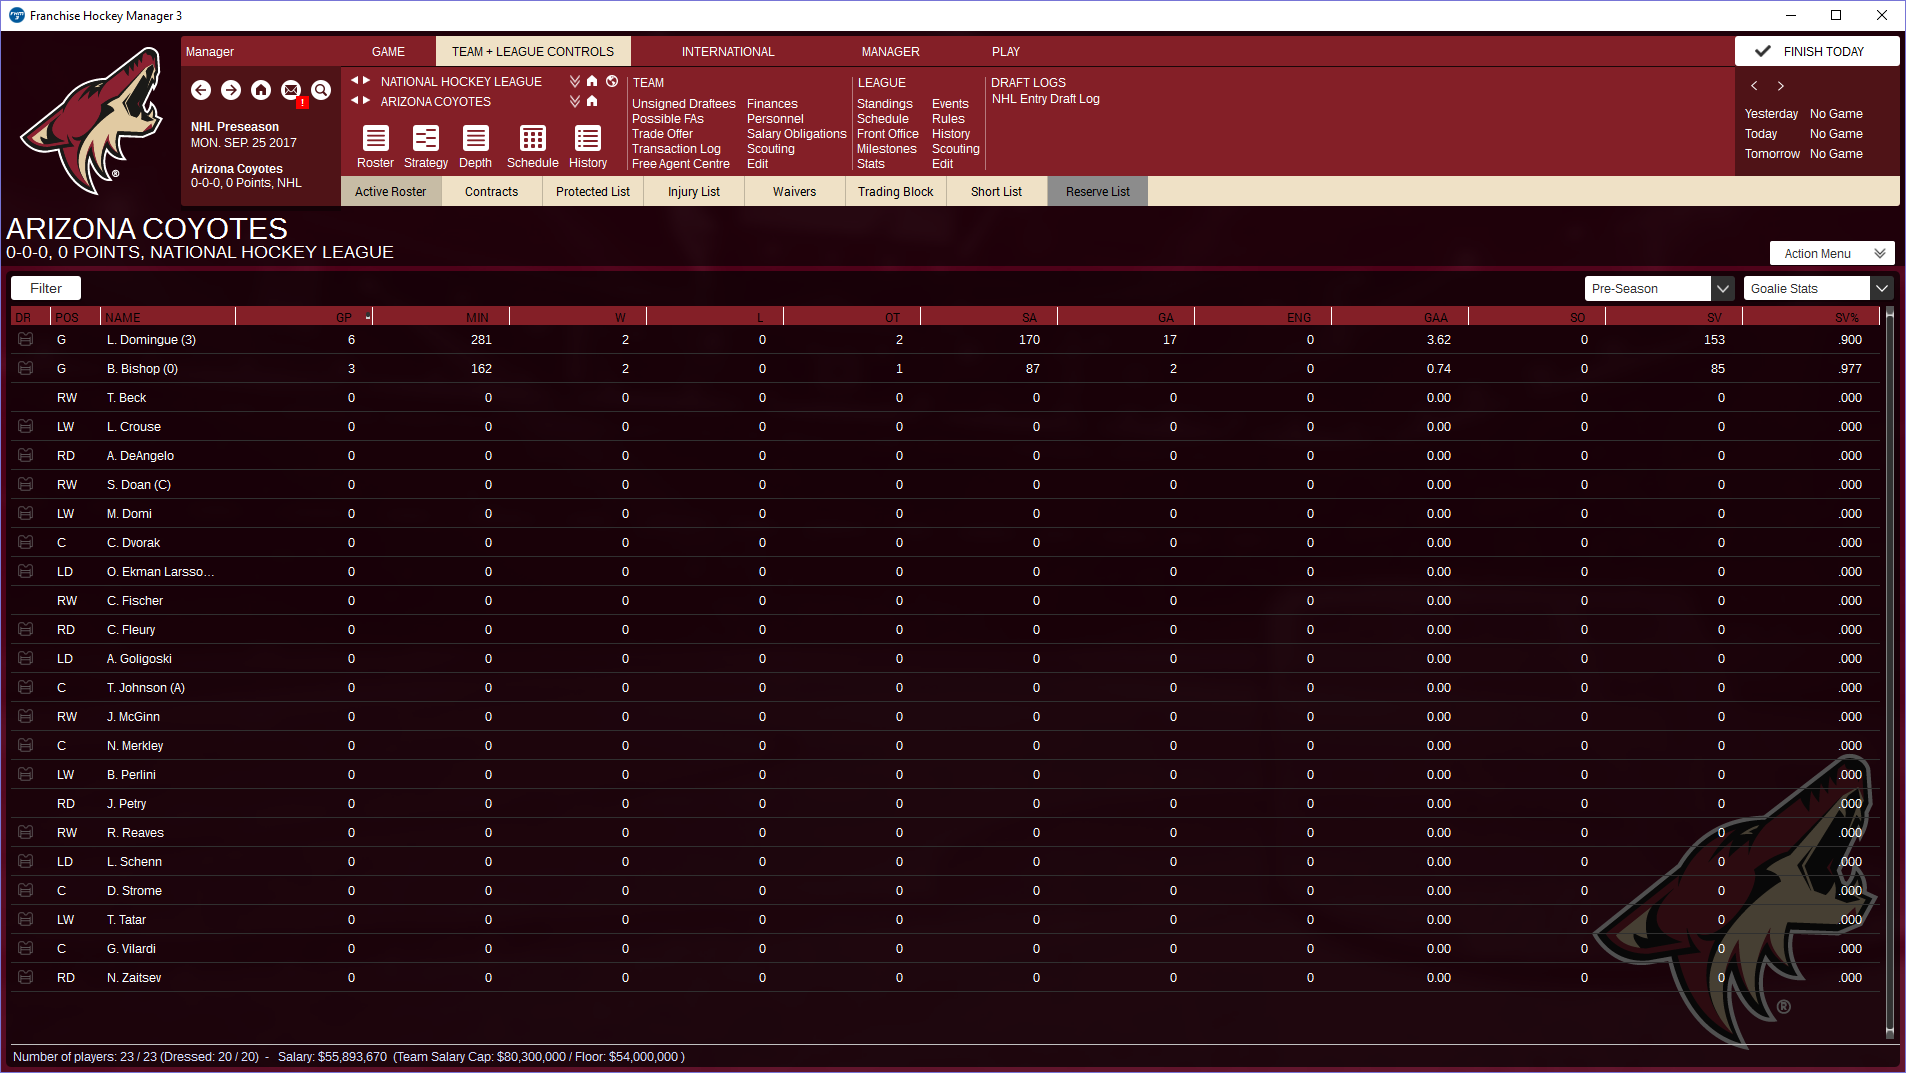Open the Free Agent Centre link
Screen dimensions: 1906x1080
(x=681, y=164)
